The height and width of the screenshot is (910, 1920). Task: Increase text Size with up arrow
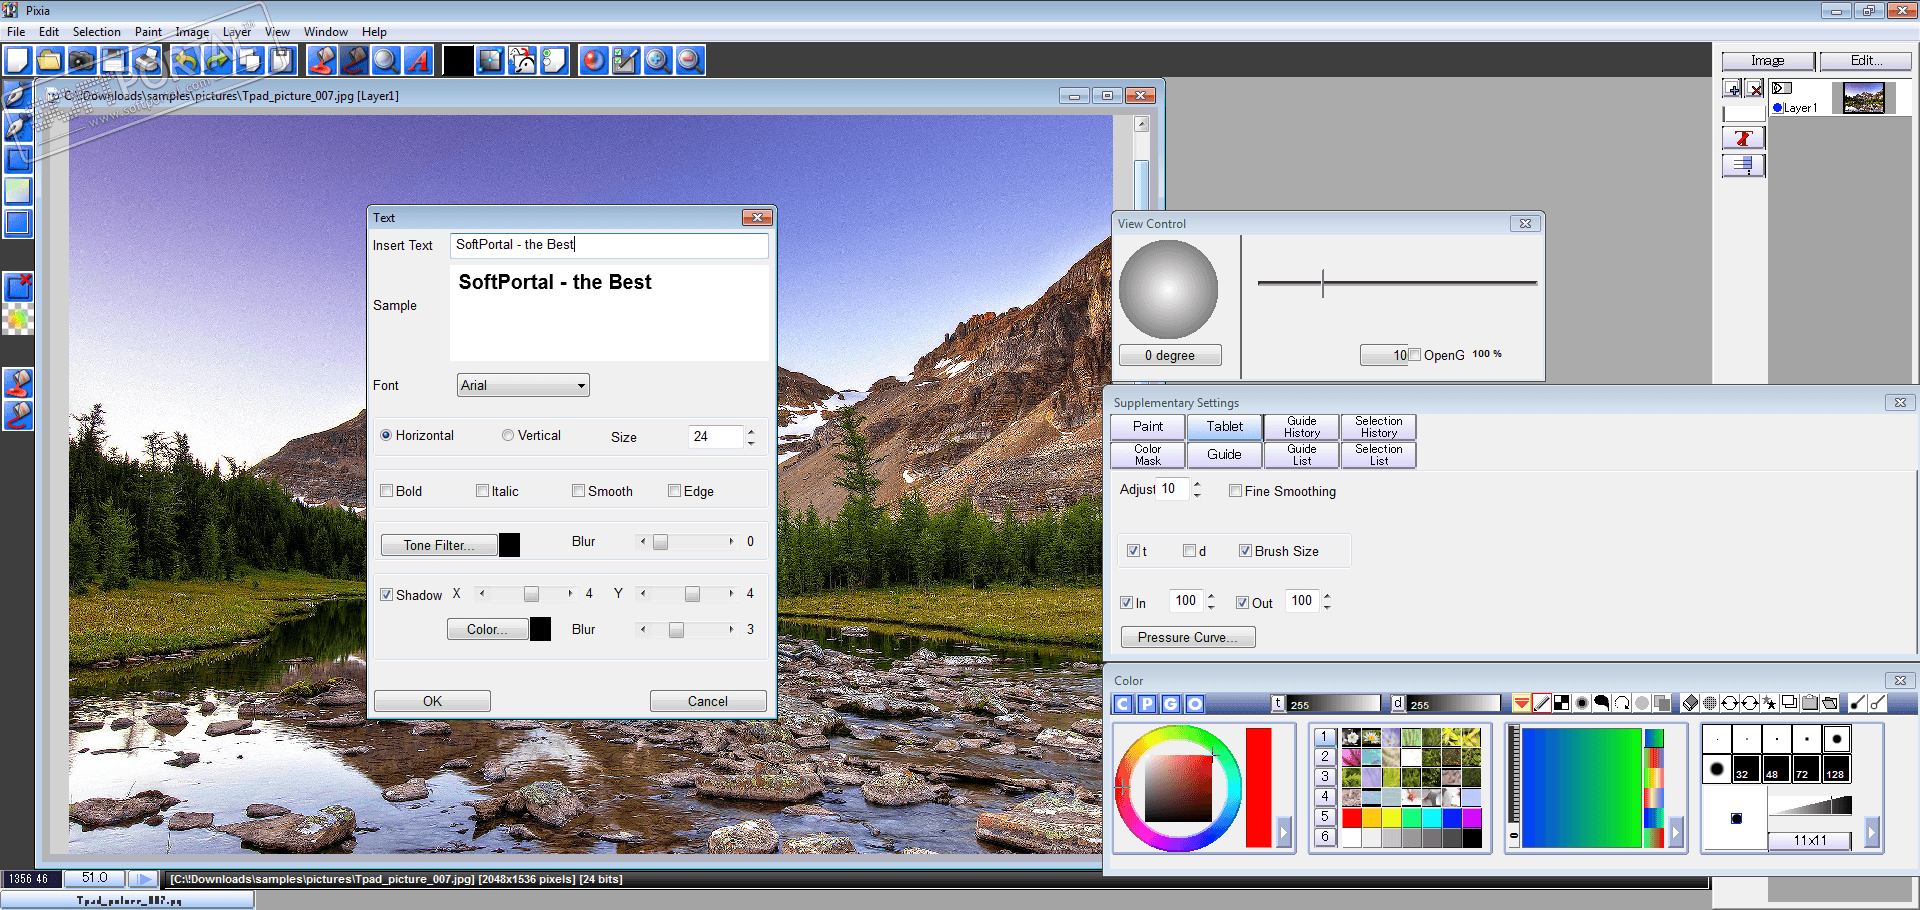tap(751, 431)
